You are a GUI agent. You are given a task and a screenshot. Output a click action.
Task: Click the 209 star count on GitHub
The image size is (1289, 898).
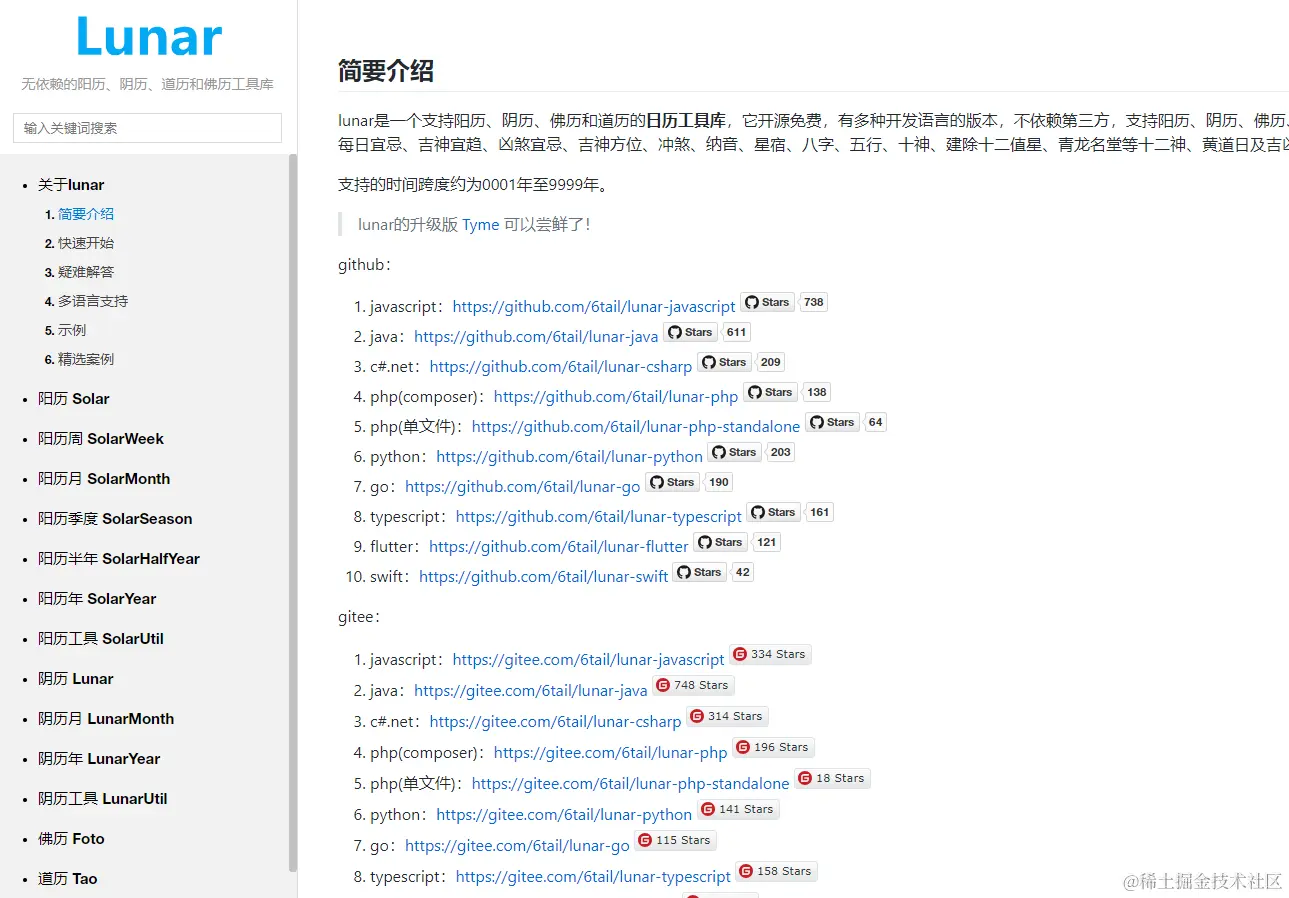click(x=771, y=362)
